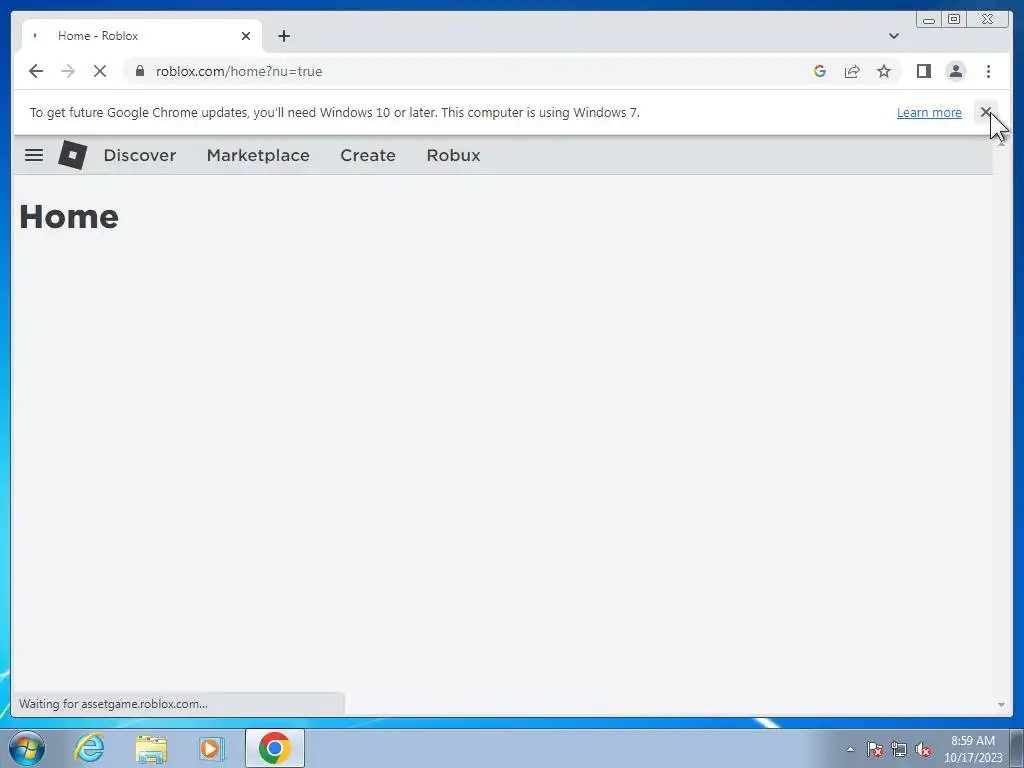Click the muted volume tray icon

923,749
